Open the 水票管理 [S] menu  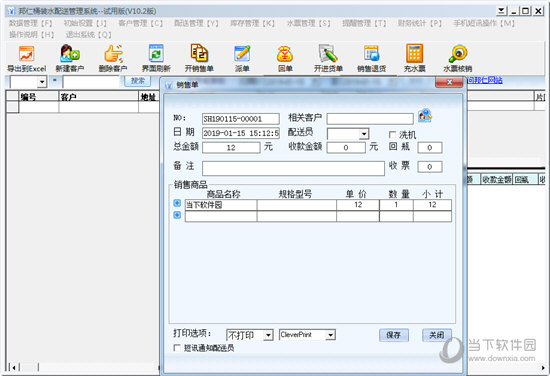click(308, 24)
